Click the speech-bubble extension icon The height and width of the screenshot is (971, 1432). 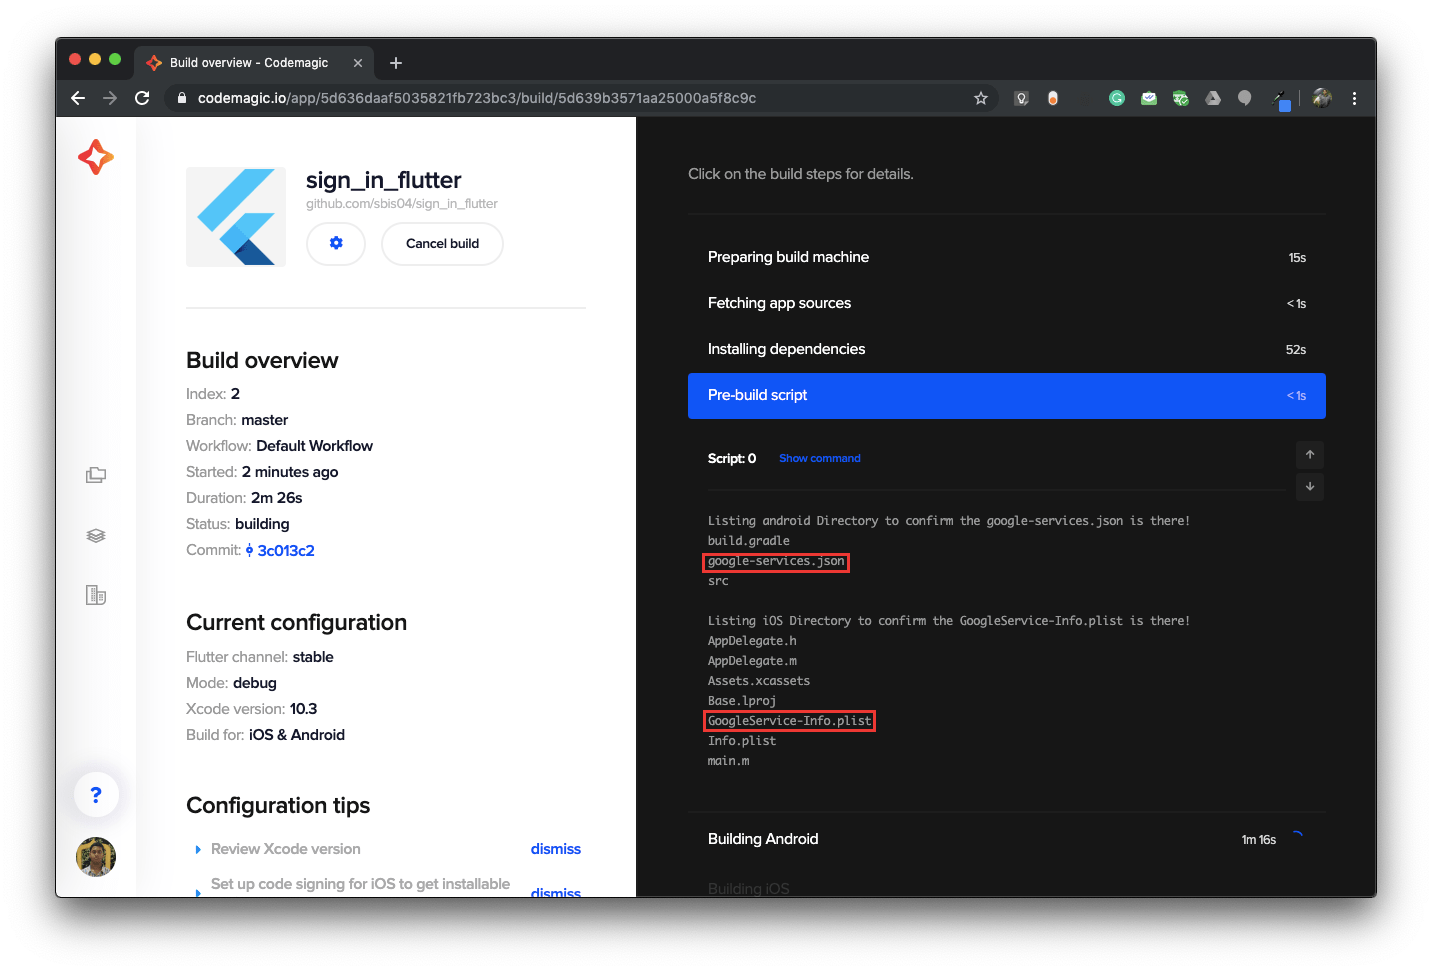(x=1245, y=98)
